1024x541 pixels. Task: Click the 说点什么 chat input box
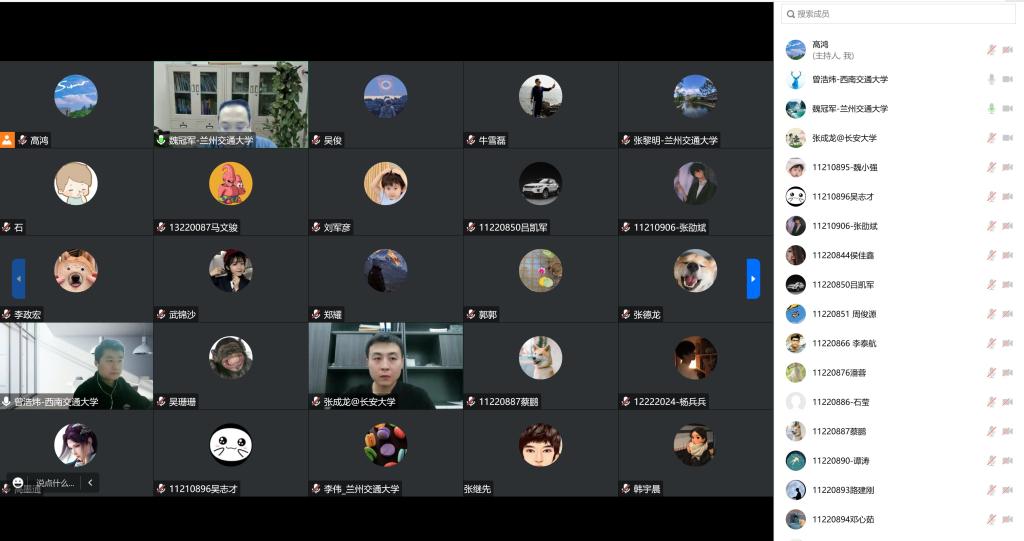[x=55, y=482]
